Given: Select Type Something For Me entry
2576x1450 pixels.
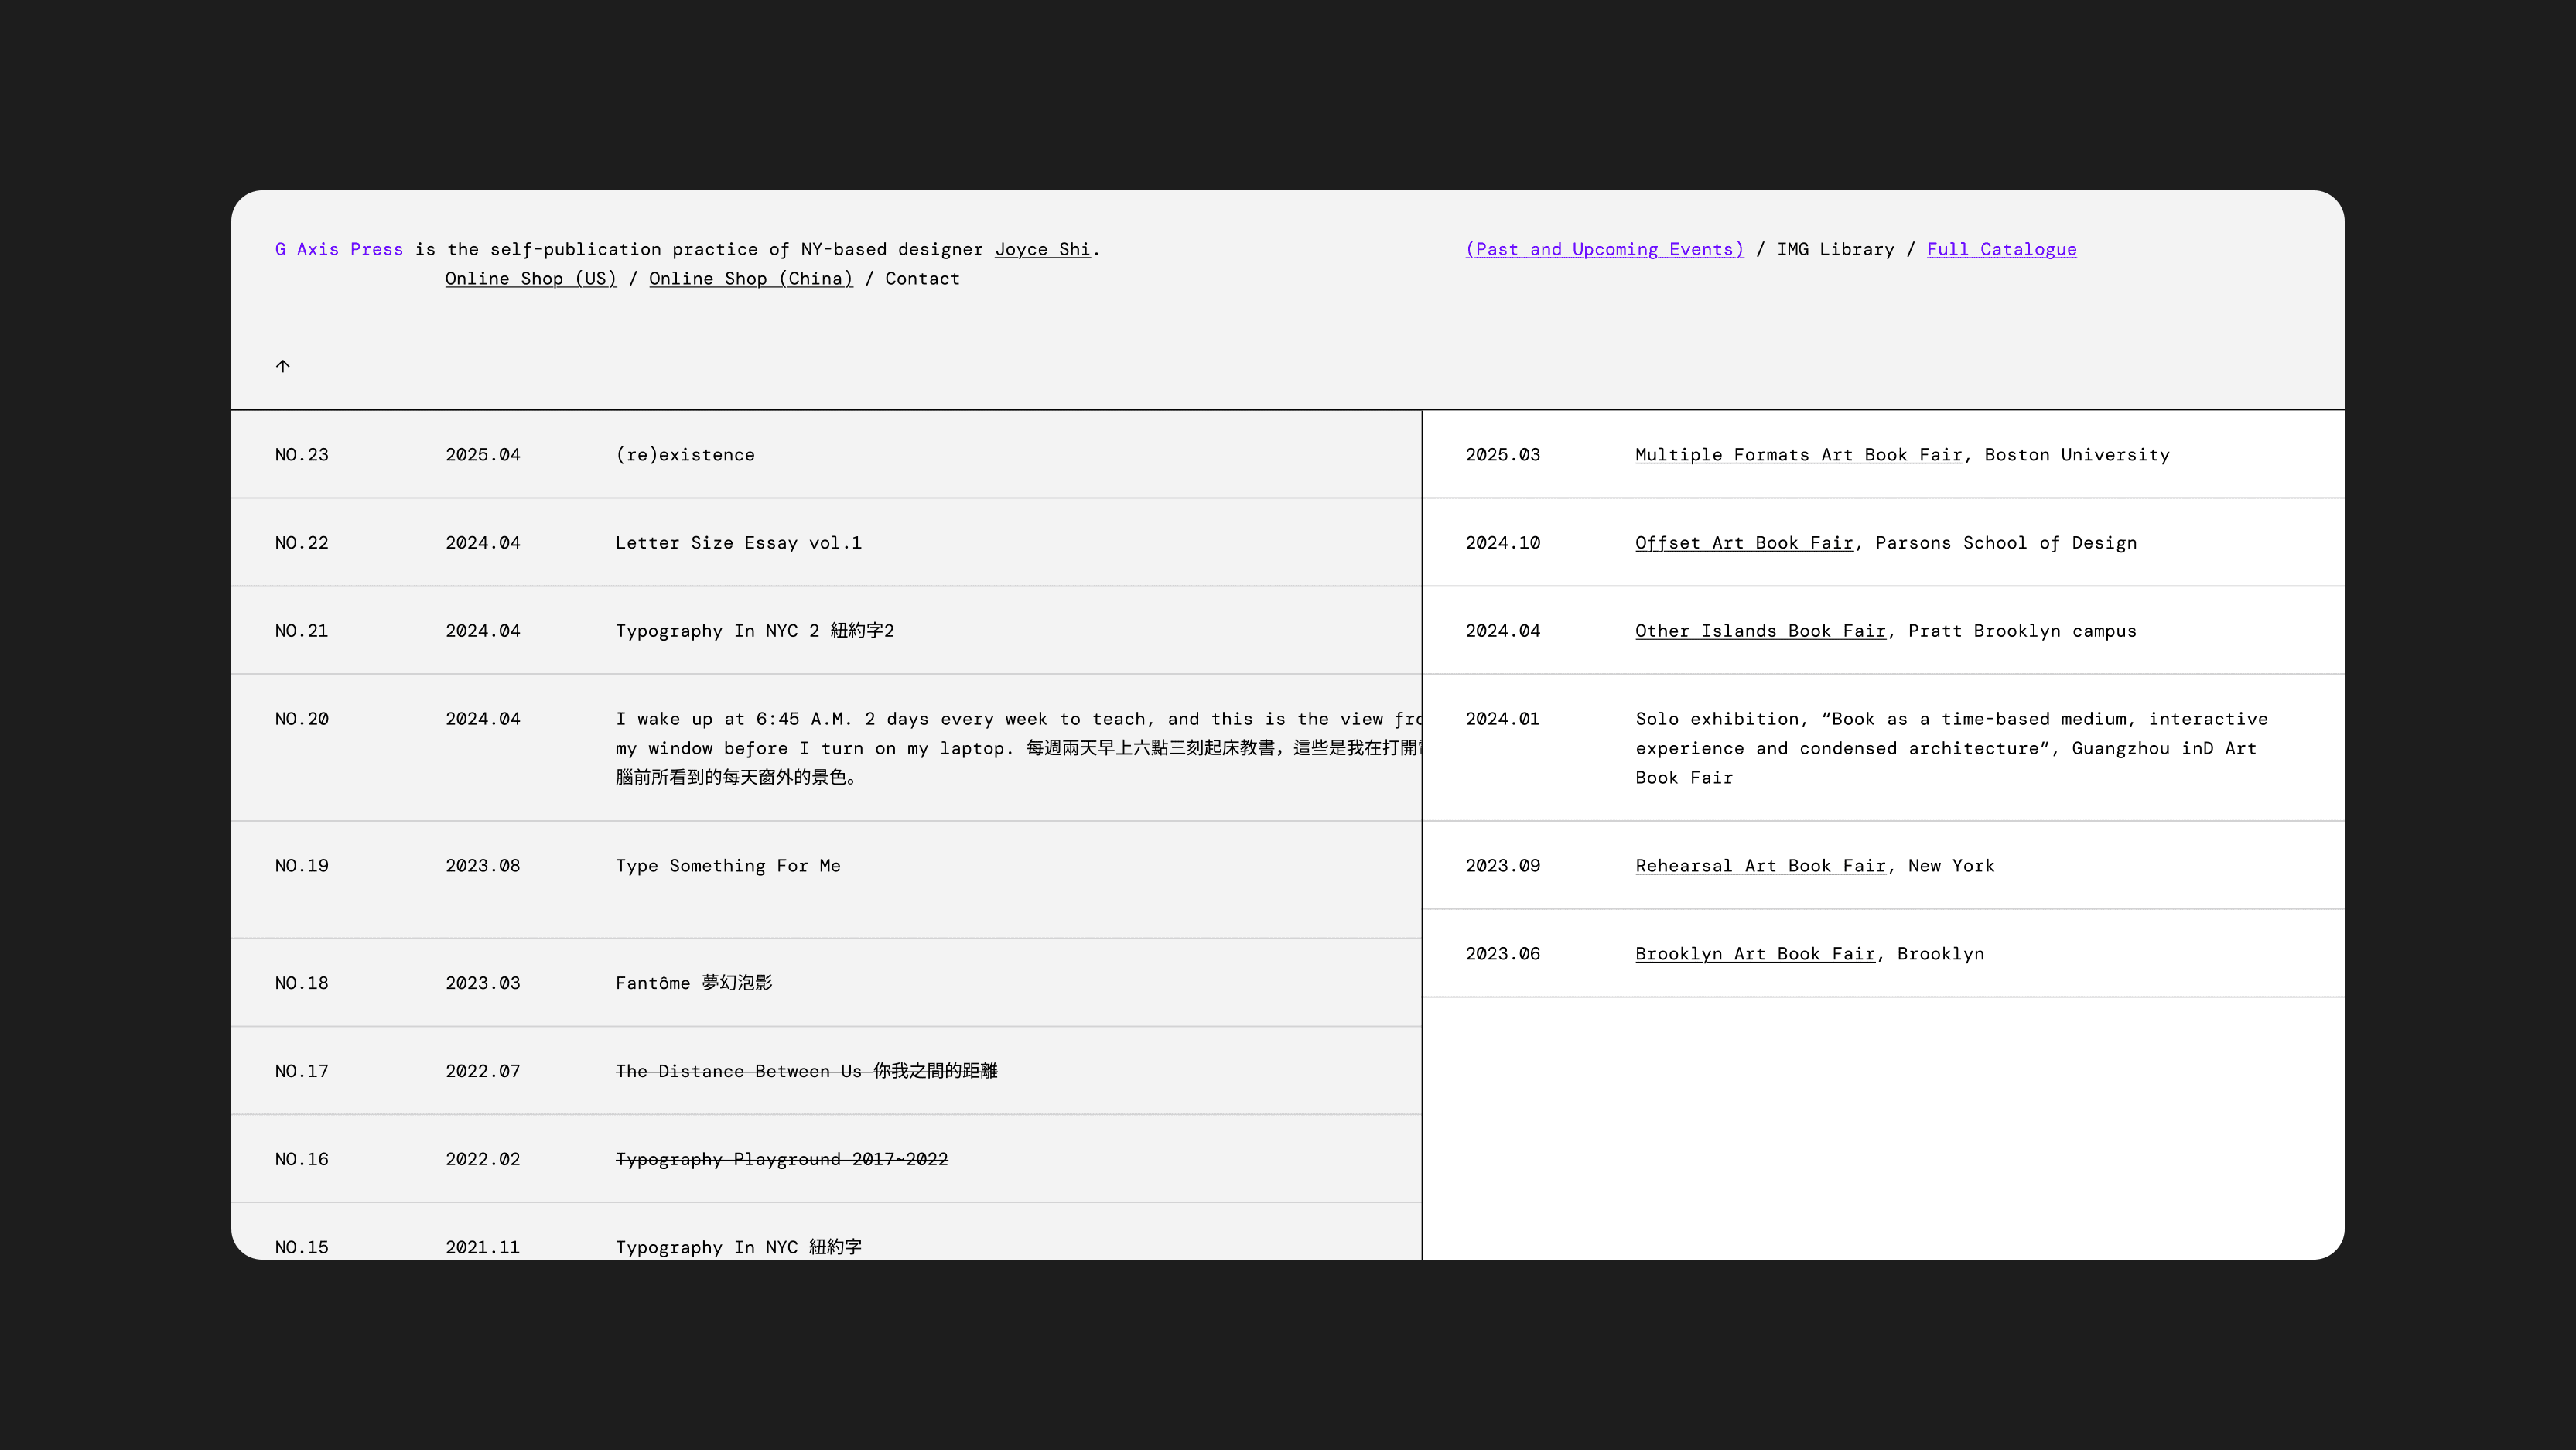Looking at the screenshot, I should (x=727, y=866).
